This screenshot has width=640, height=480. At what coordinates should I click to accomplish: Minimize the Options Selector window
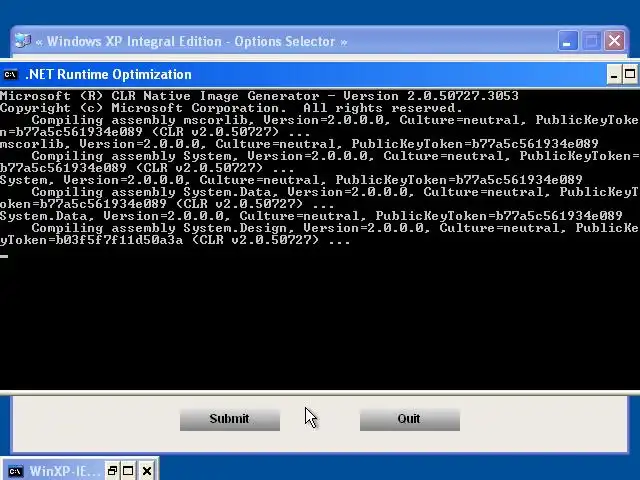[567, 41]
